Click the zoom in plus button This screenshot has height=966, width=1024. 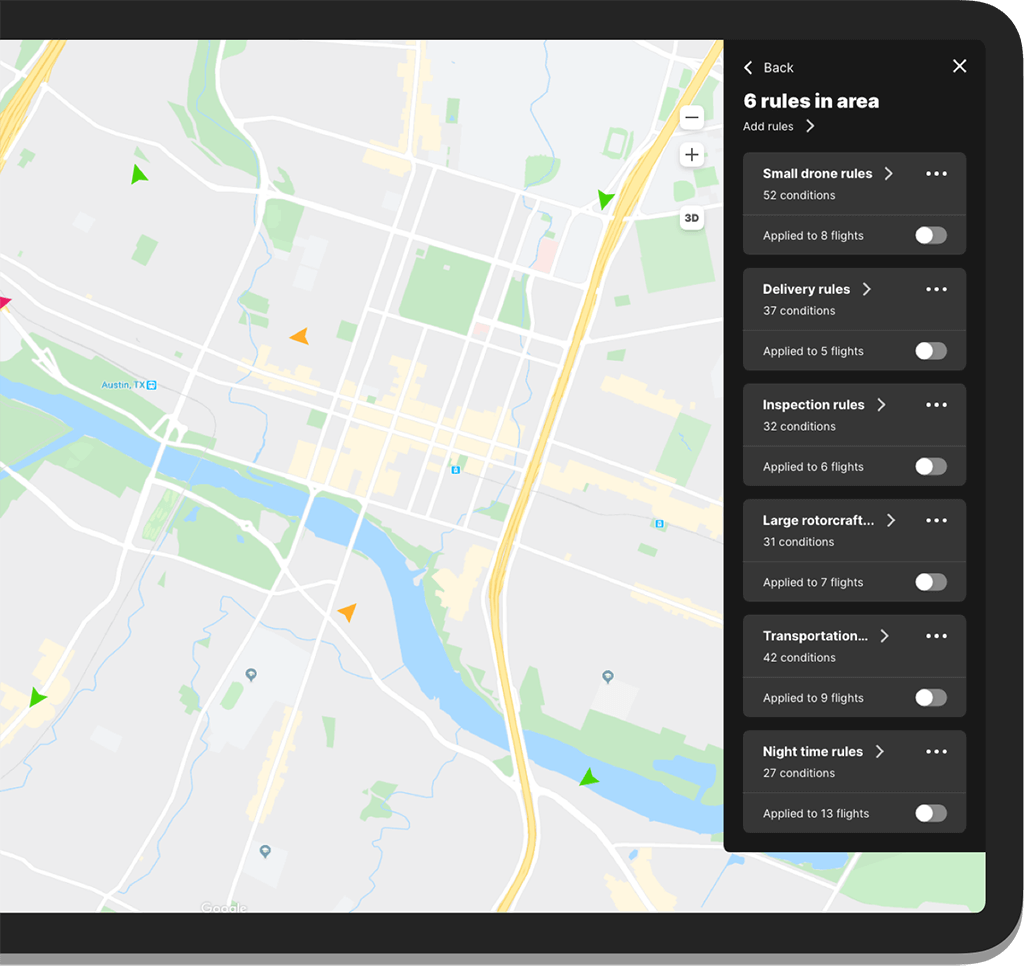pos(691,155)
